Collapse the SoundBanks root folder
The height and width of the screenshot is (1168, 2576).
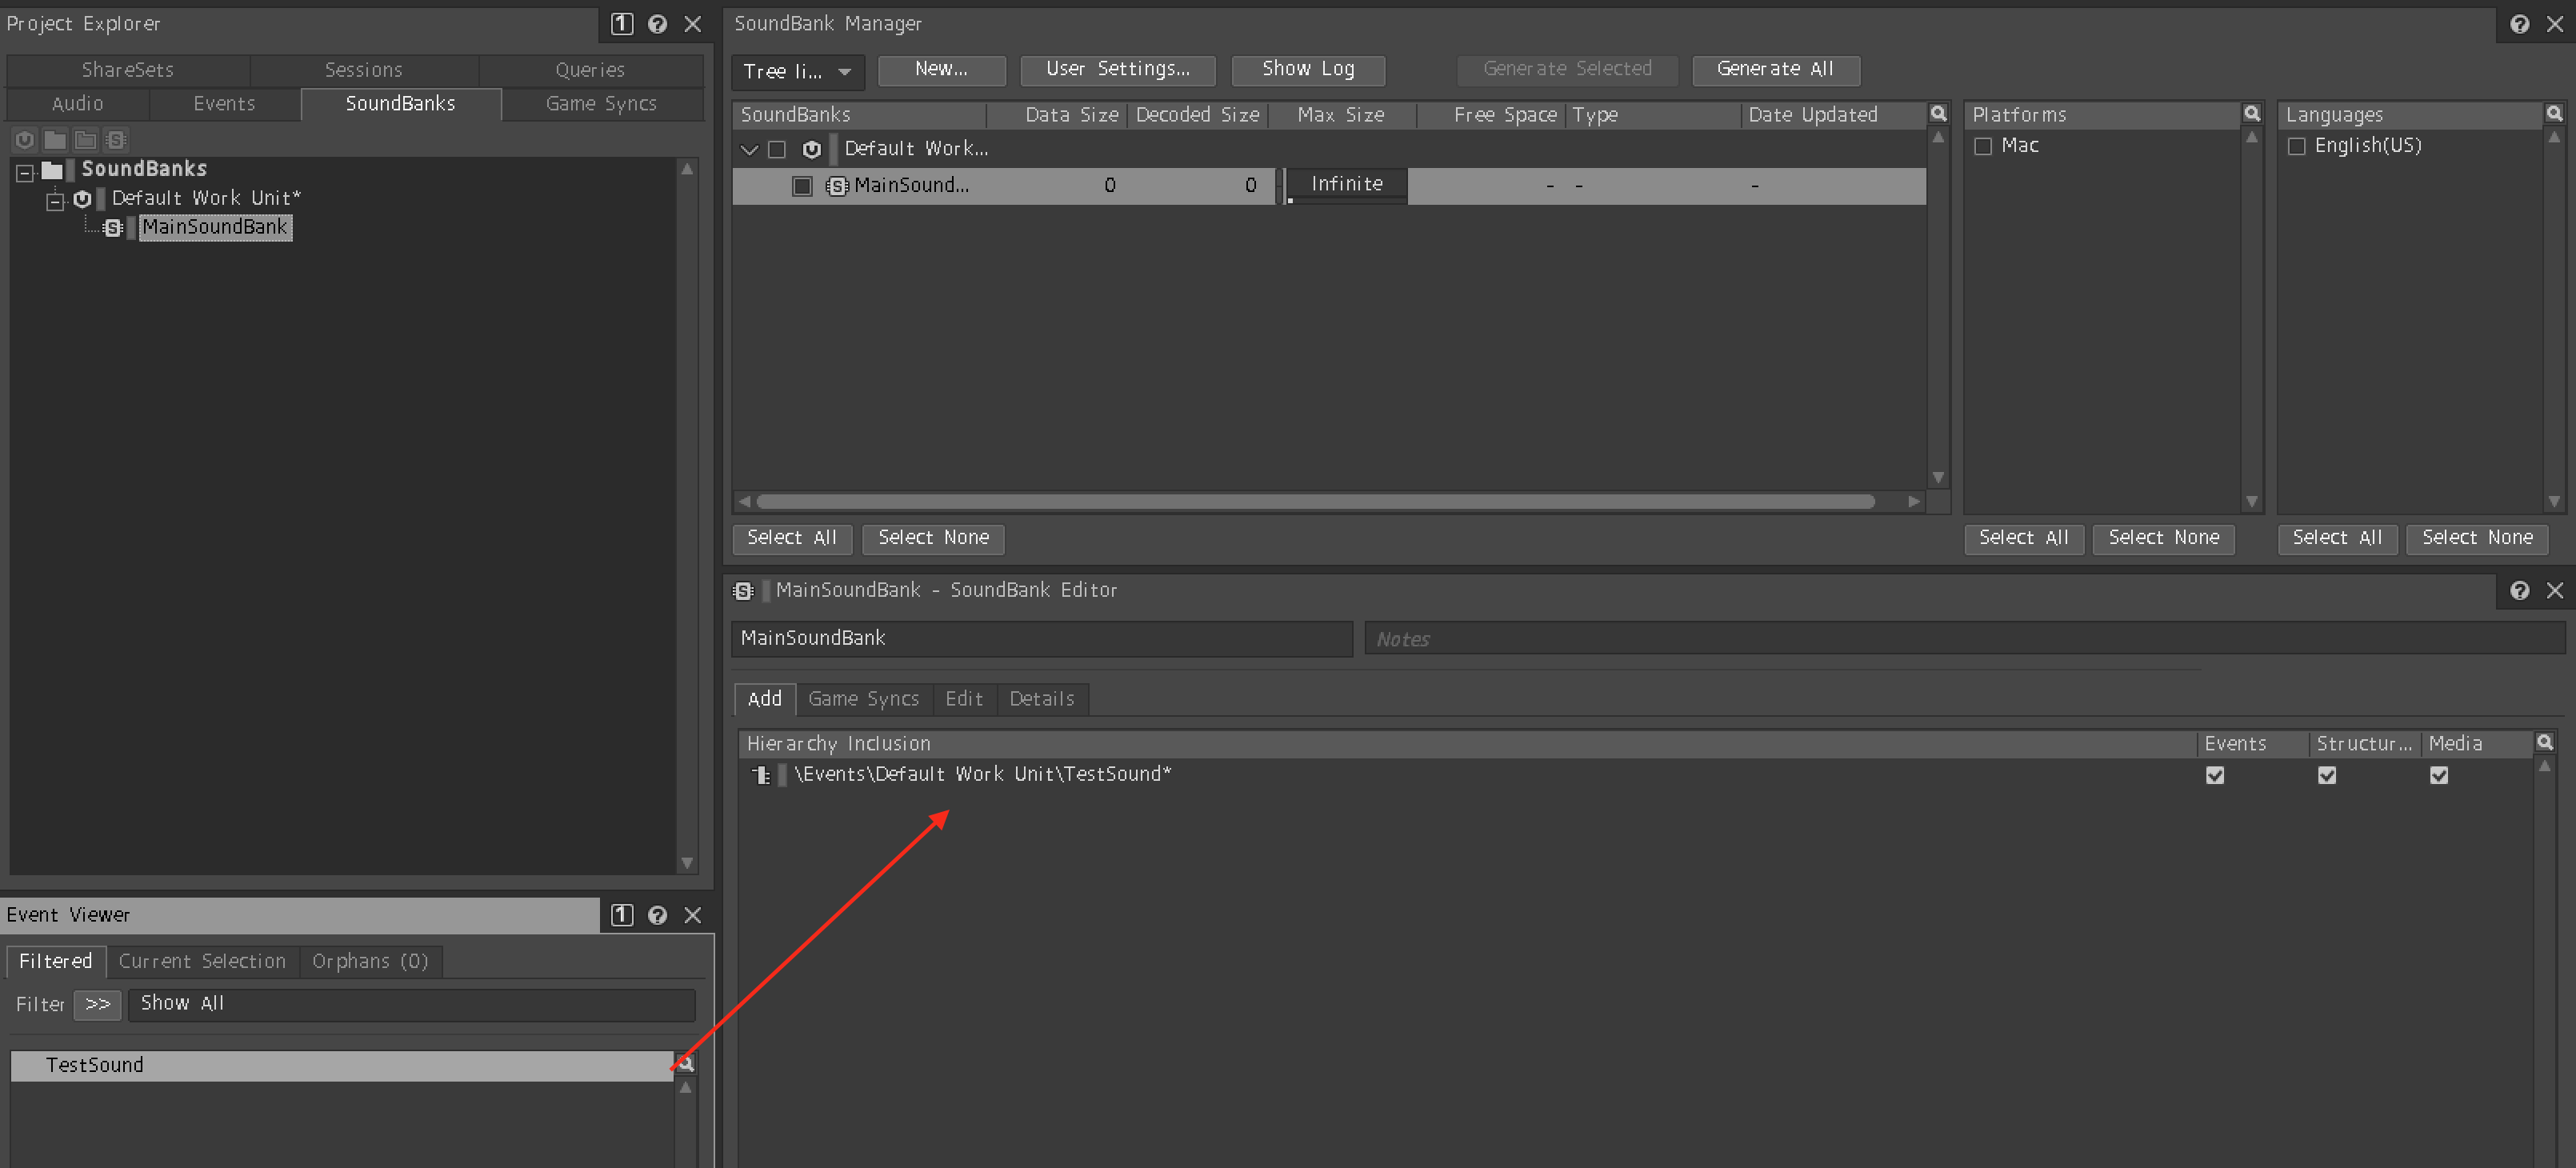tap(25, 172)
